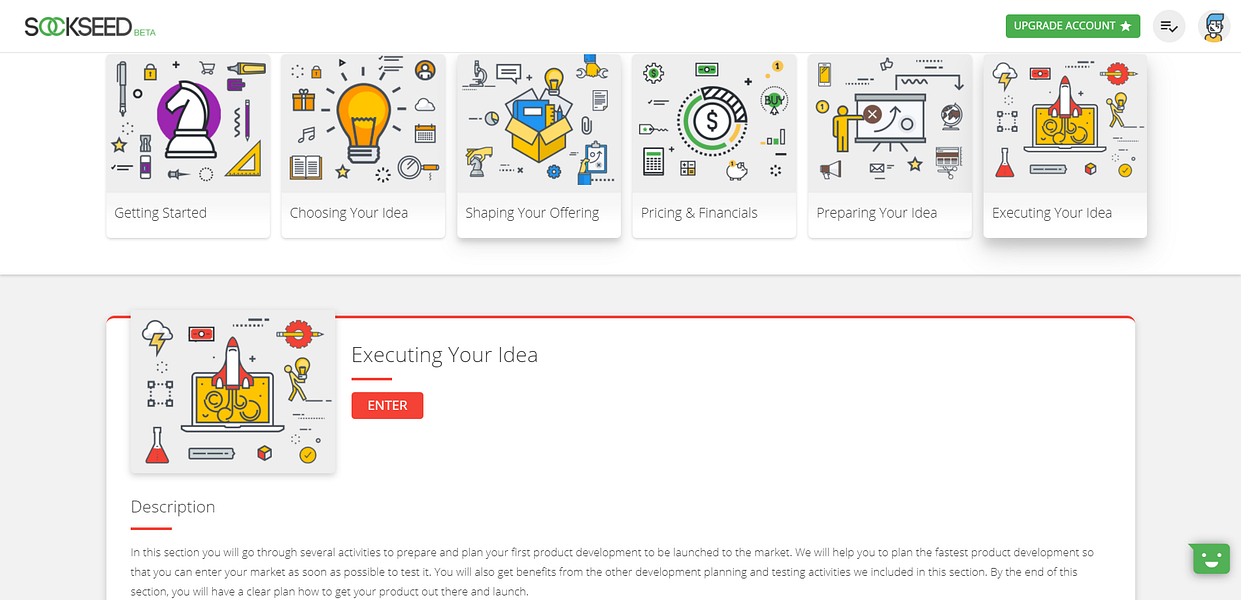The width and height of the screenshot is (1241, 600).
Task: Click the Executing Your Idea heading
Action: (444, 355)
